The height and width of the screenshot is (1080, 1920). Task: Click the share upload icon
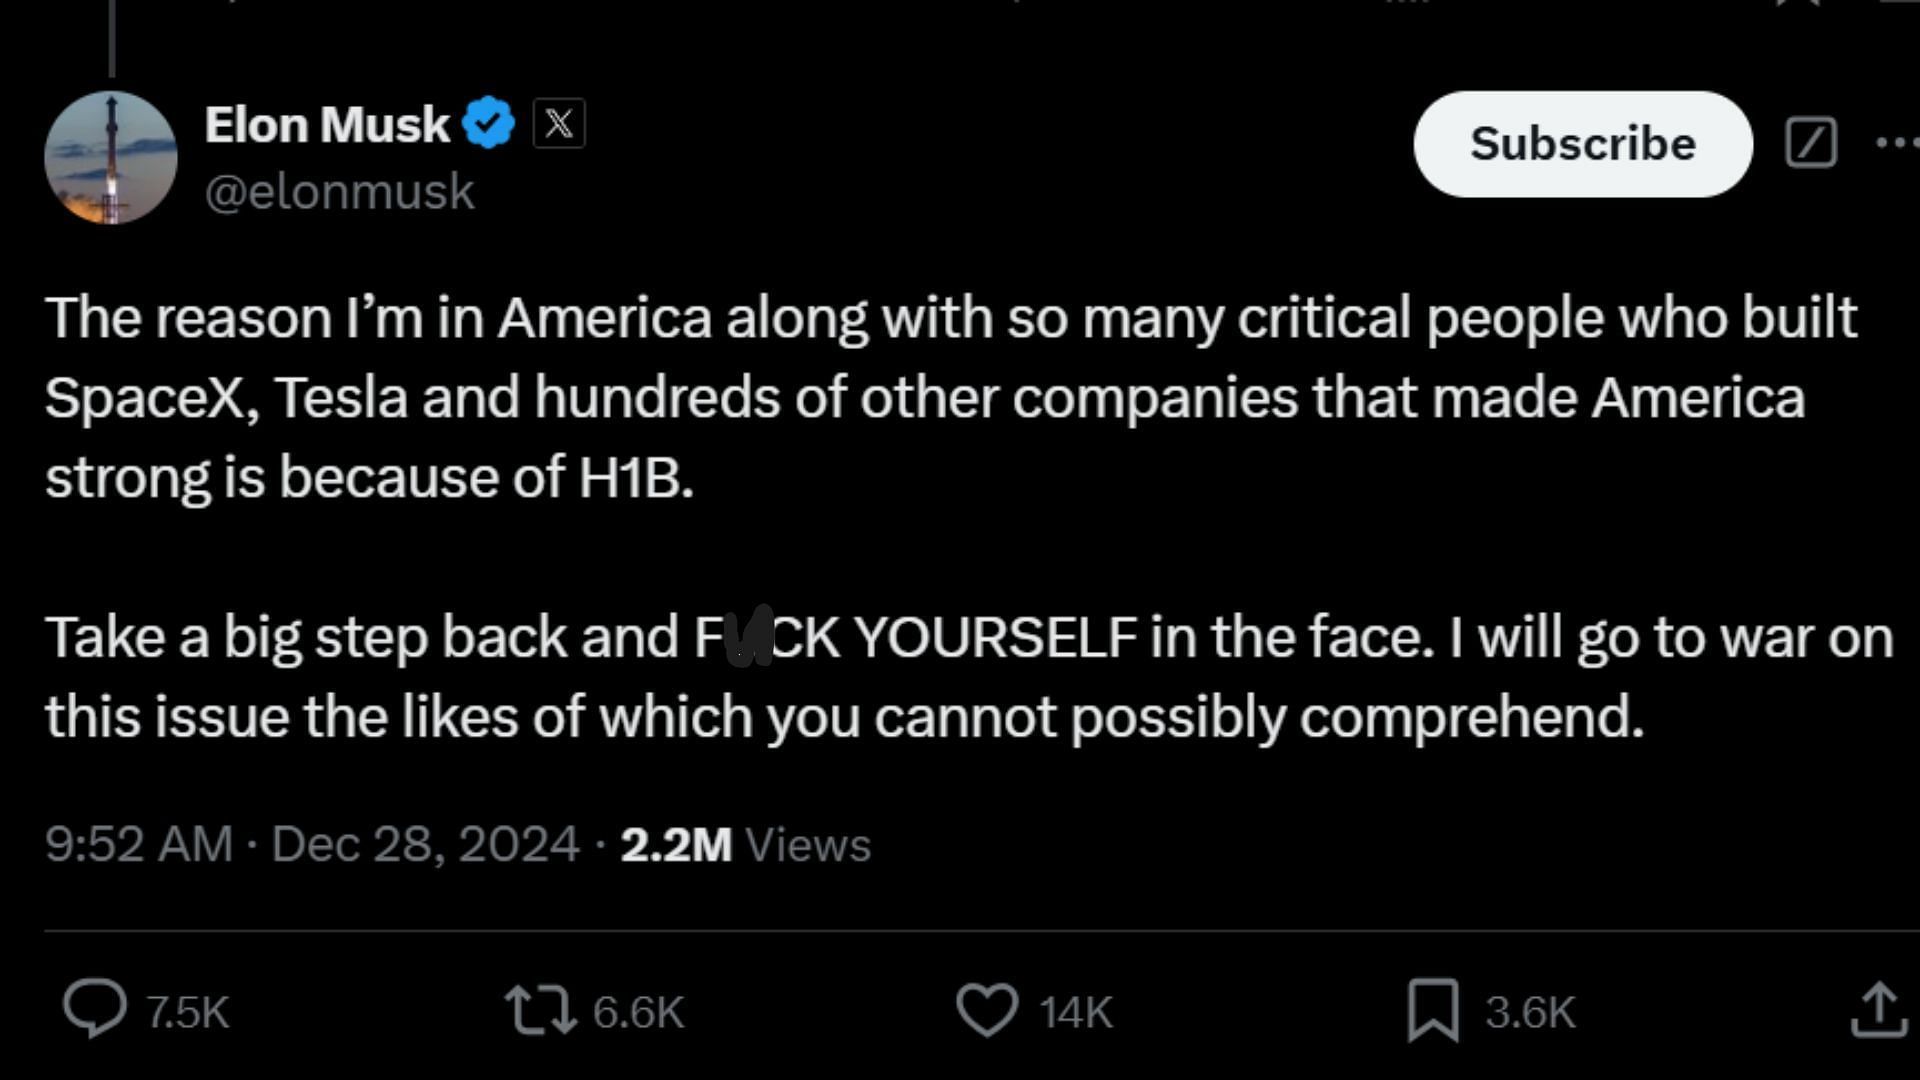coord(1878,1009)
